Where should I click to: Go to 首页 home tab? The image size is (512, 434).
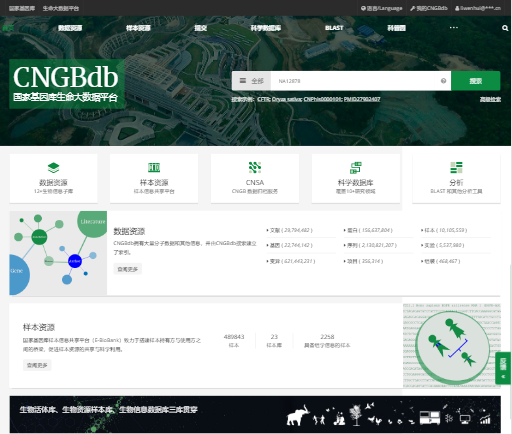[x=8, y=28]
